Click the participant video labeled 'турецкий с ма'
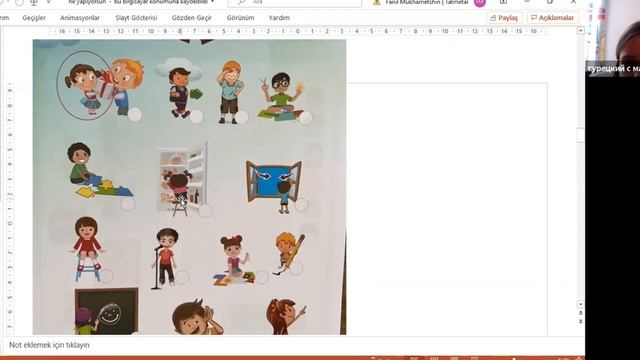The height and width of the screenshot is (360, 640). pyautogui.click(x=613, y=38)
